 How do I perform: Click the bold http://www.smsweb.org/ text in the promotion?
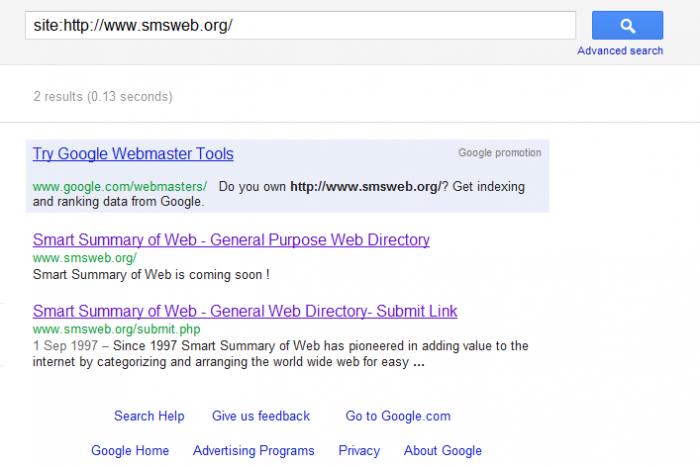coord(364,186)
